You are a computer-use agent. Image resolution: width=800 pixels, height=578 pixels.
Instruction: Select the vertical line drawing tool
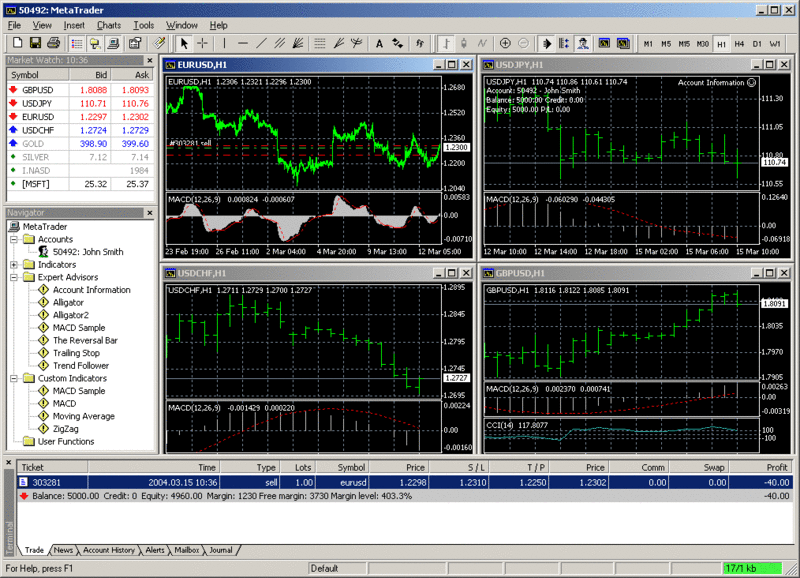pos(224,43)
